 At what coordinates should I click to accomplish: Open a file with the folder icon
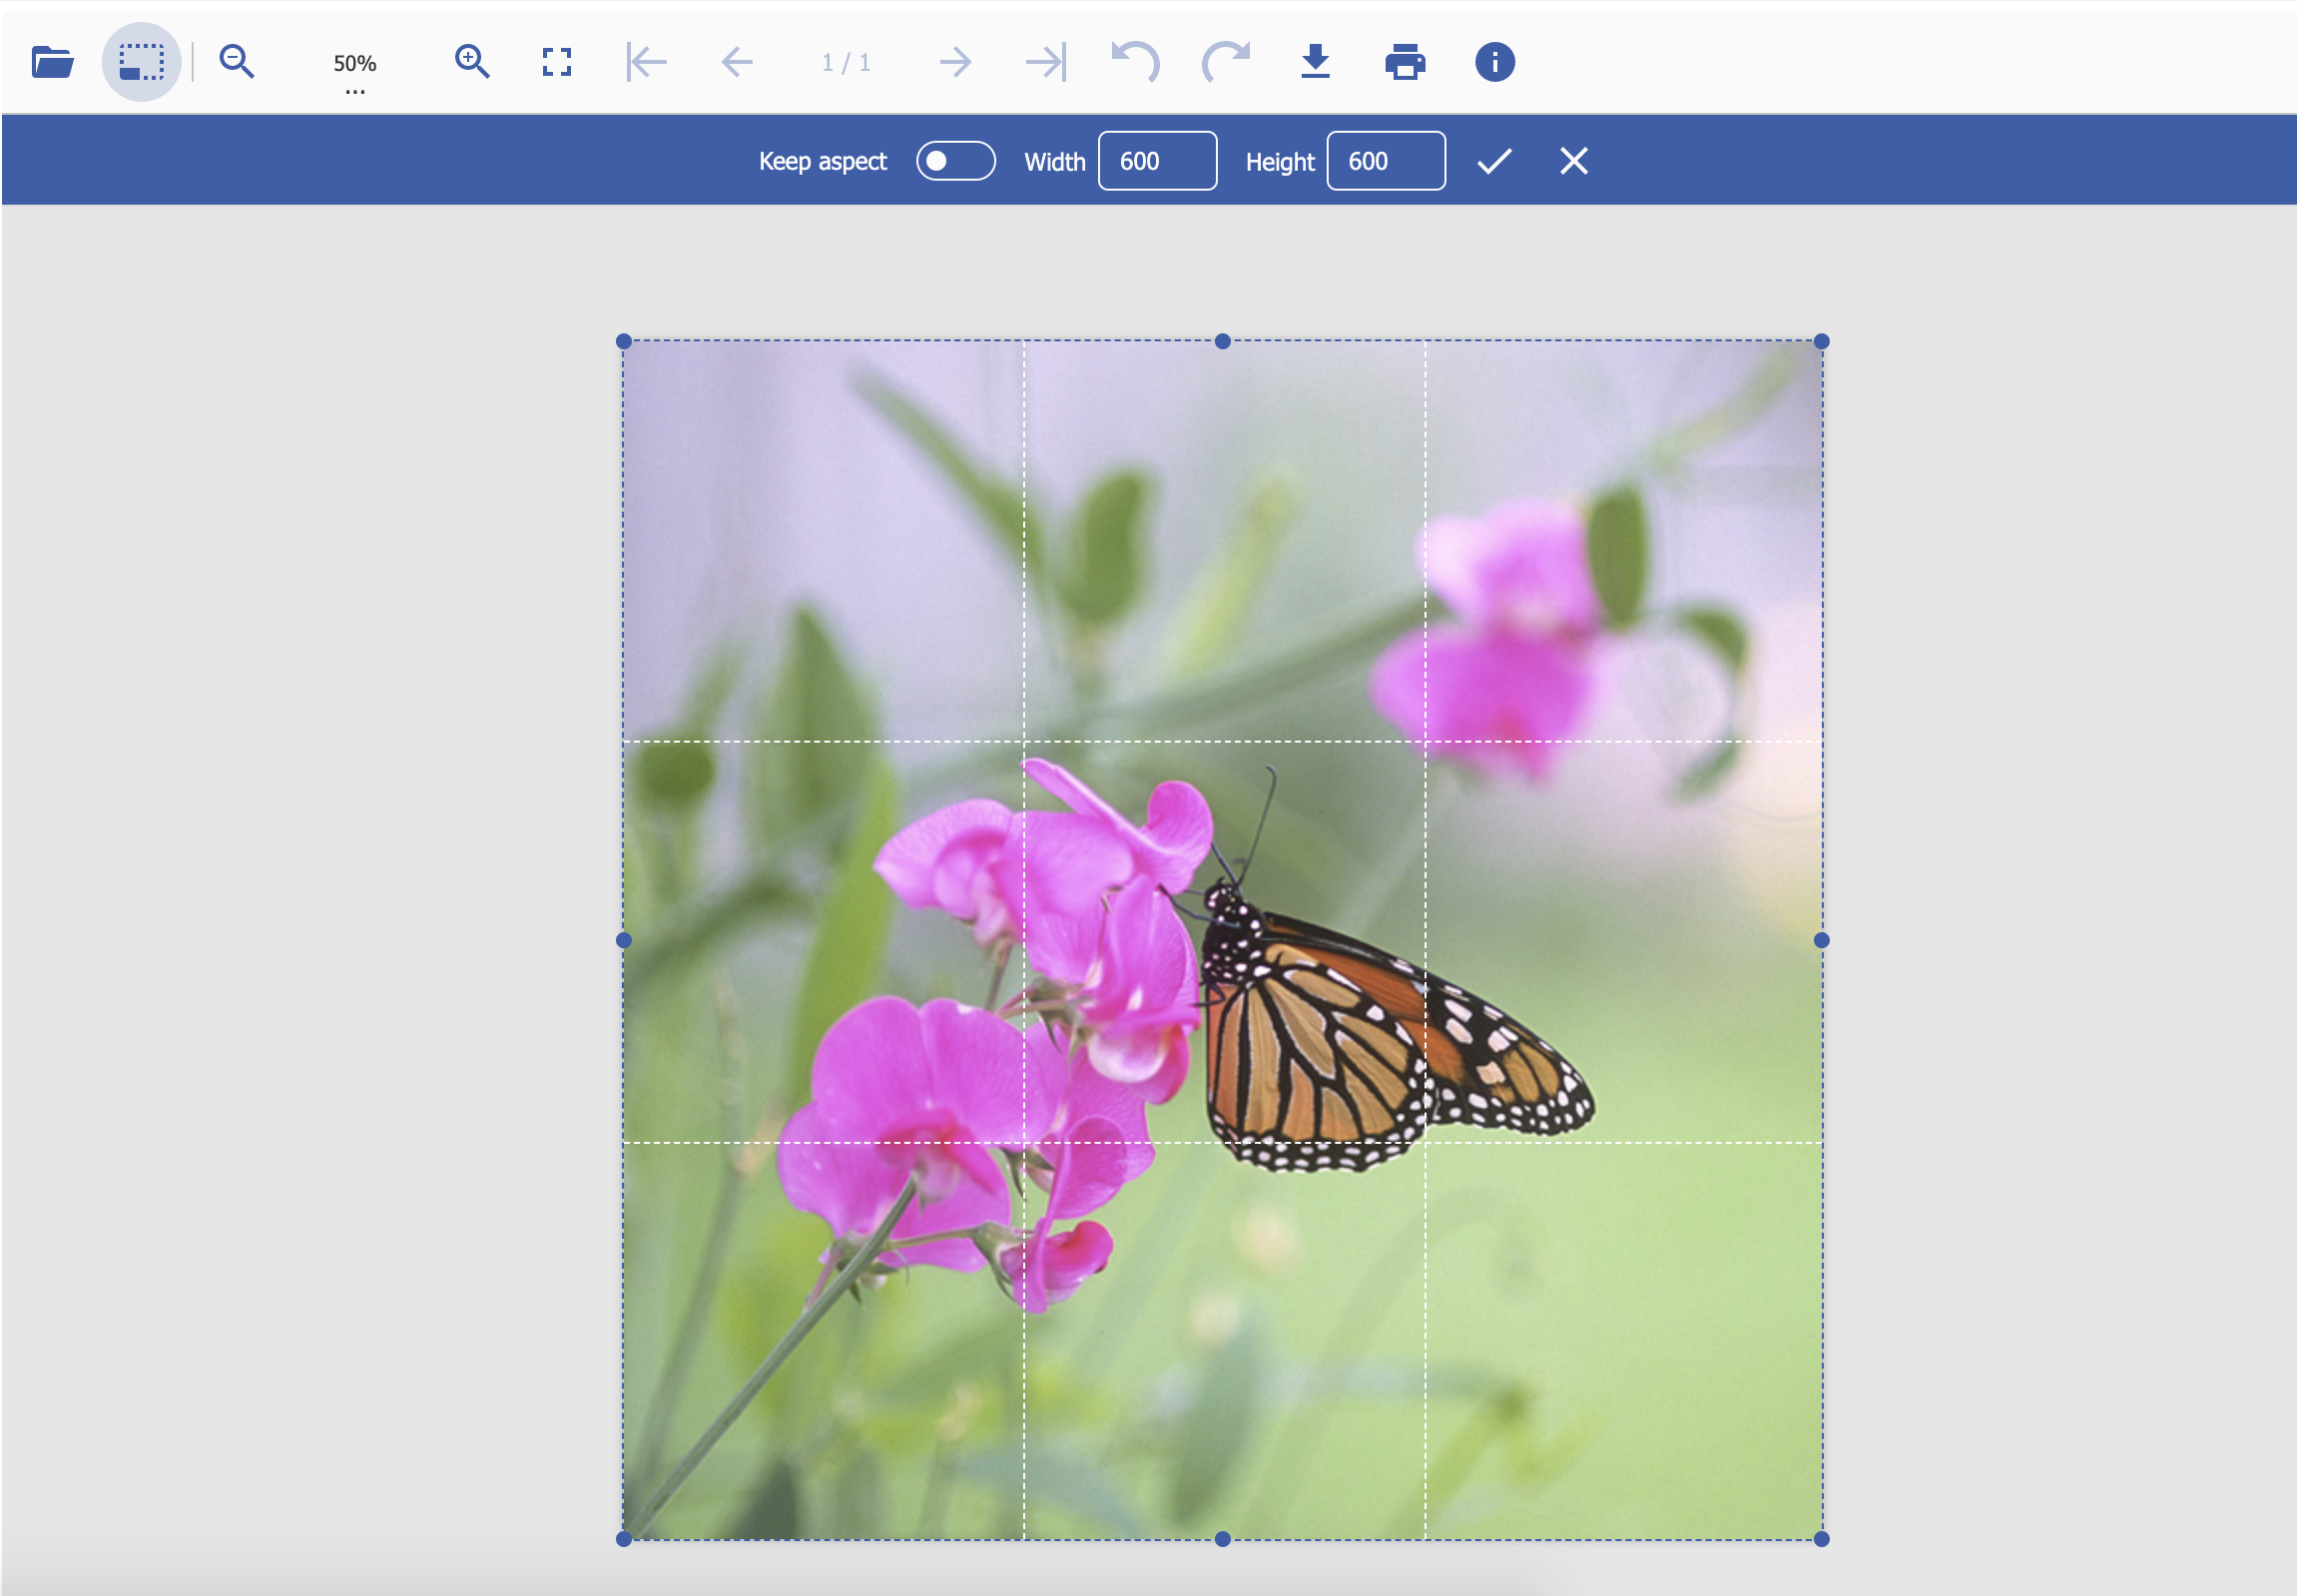pyautogui.click(x=52, y=61)
